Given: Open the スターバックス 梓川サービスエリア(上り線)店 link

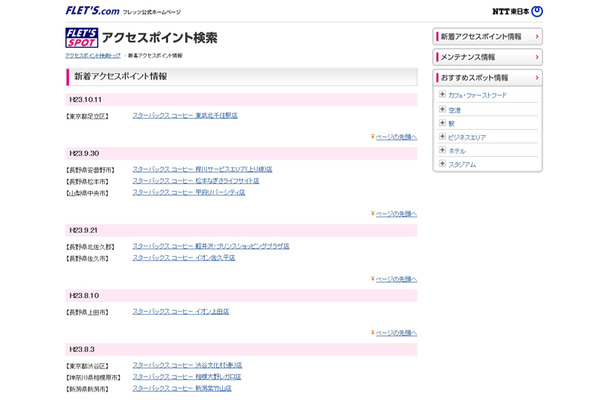Looking at the screenshot, I should pyautogui.click(x=202, y=169).
